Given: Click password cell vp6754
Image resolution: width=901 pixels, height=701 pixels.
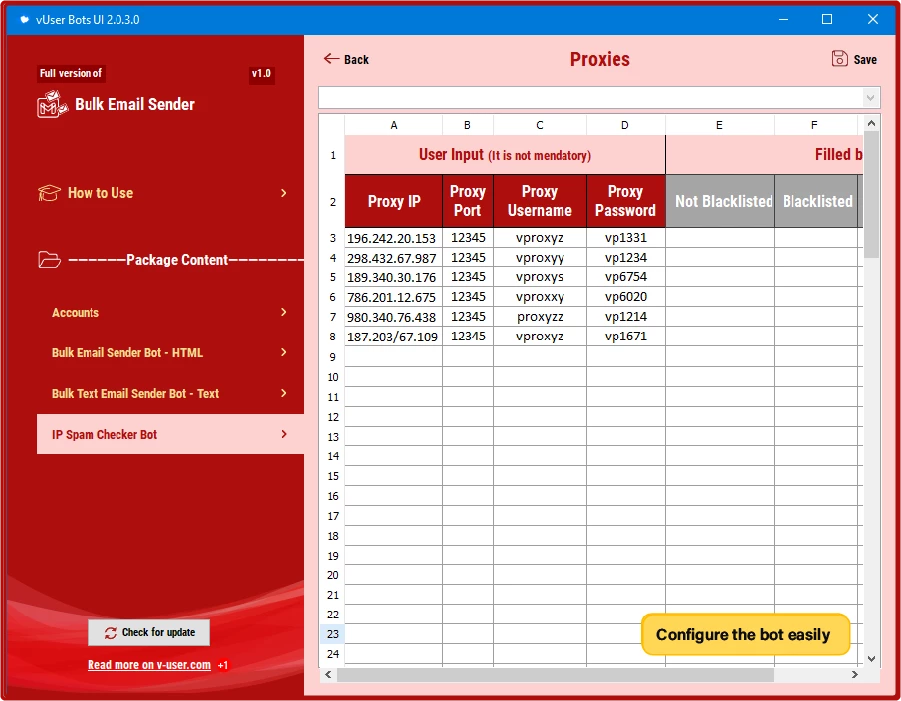Looking at the screenshot, I should pyautogui.click(x=626, y=278).
